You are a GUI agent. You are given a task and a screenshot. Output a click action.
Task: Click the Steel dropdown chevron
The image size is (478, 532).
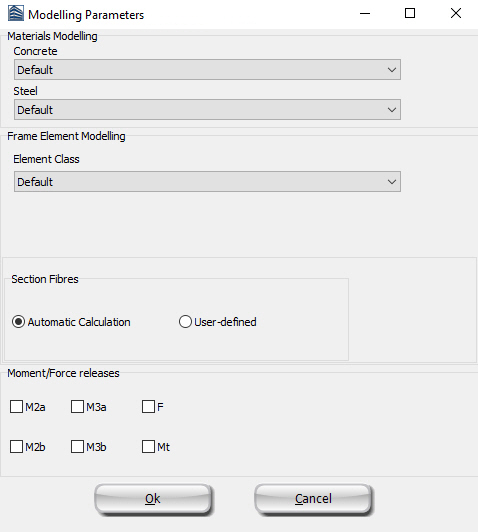[x=391, y=110]
